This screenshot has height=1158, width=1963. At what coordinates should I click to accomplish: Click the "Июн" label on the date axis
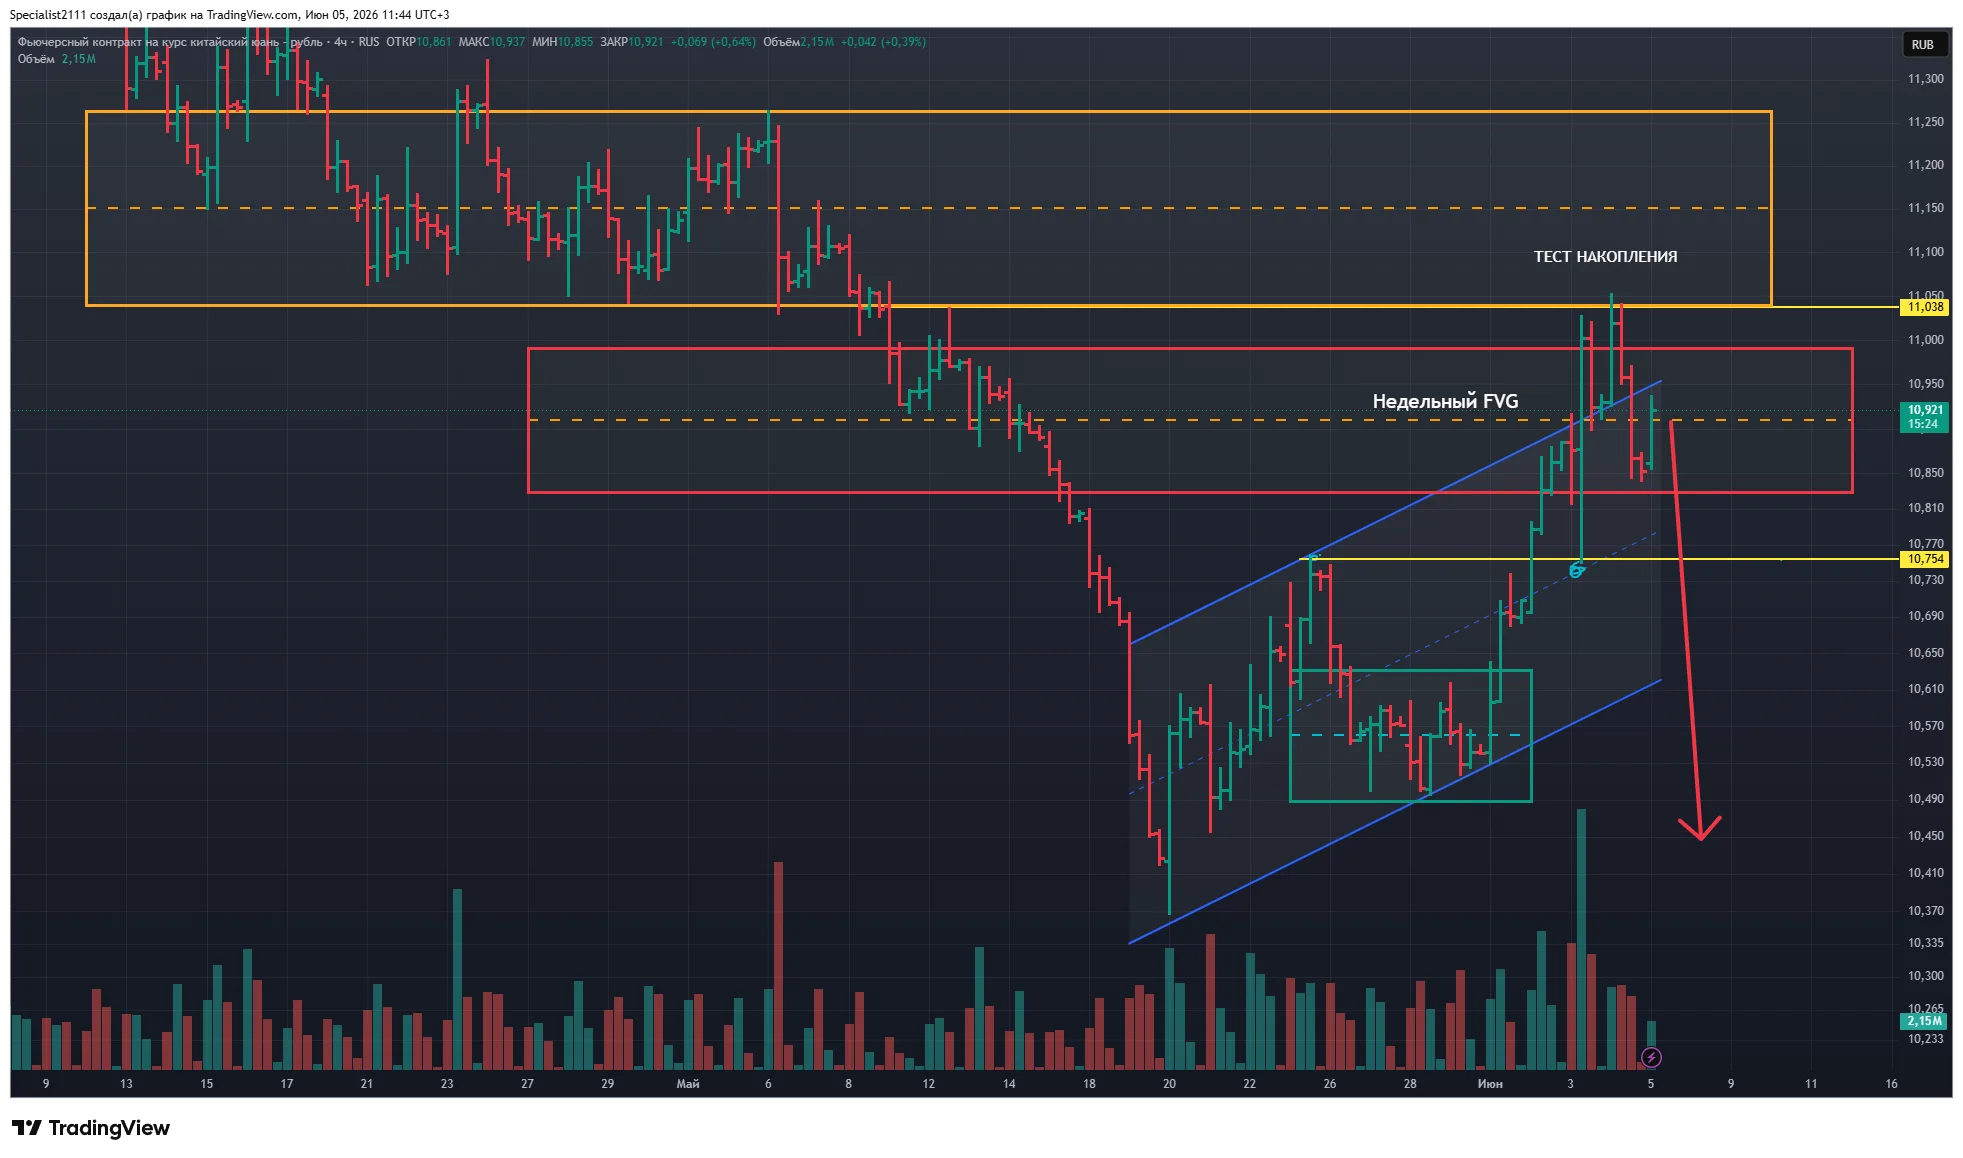(1490, 1084)
